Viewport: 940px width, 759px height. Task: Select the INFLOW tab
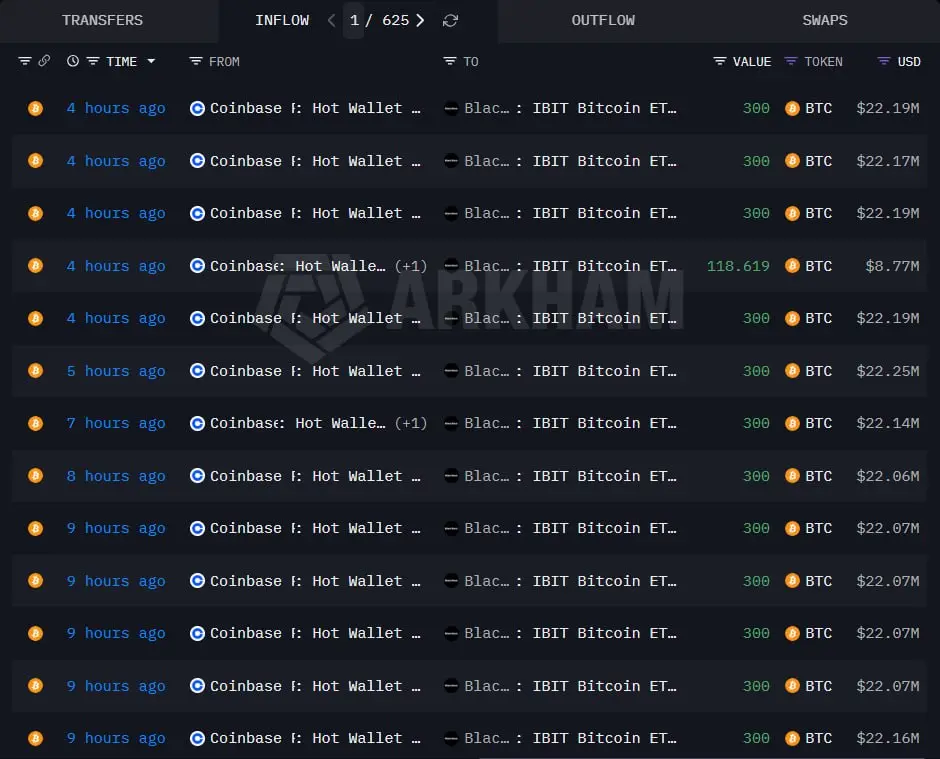tap(282, 20)
